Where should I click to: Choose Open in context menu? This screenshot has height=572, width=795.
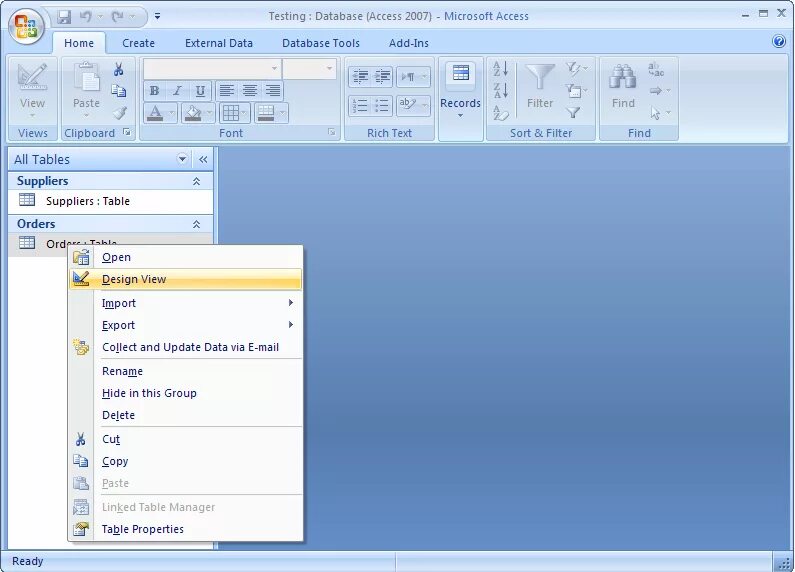pyautogui.click(x=186, y=257)
